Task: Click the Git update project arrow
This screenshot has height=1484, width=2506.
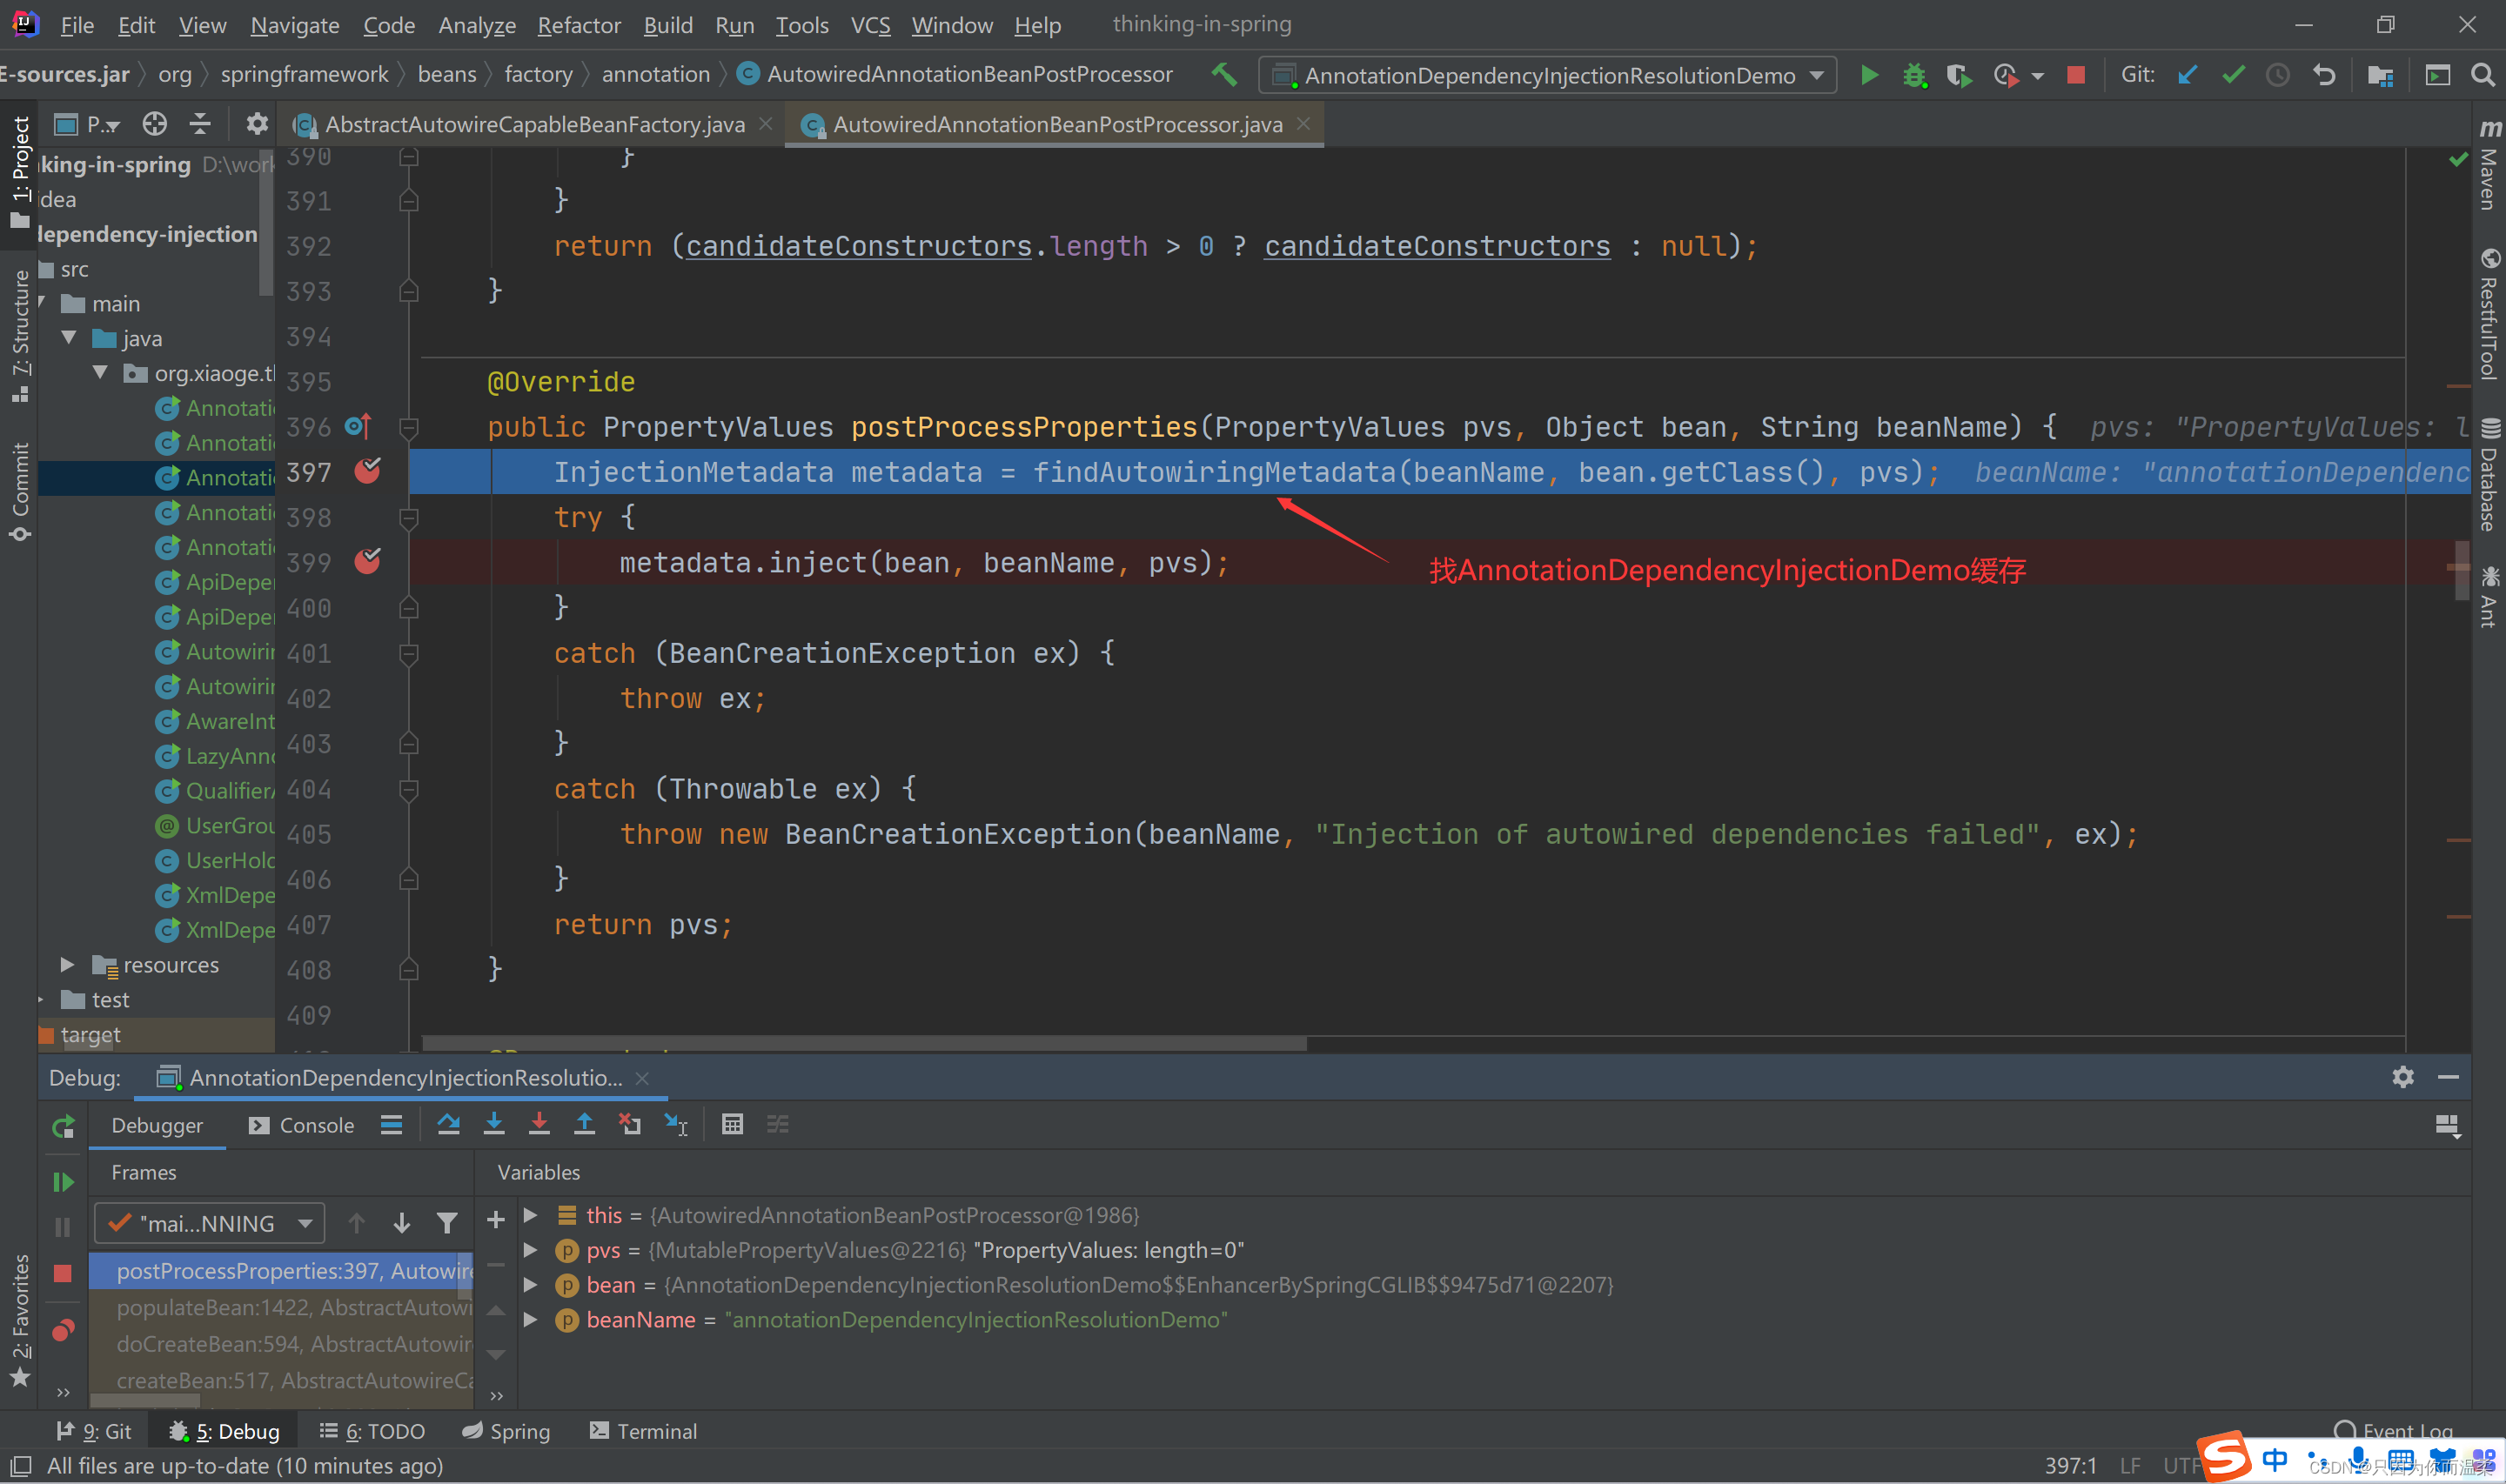Action: click(2188, 75)
